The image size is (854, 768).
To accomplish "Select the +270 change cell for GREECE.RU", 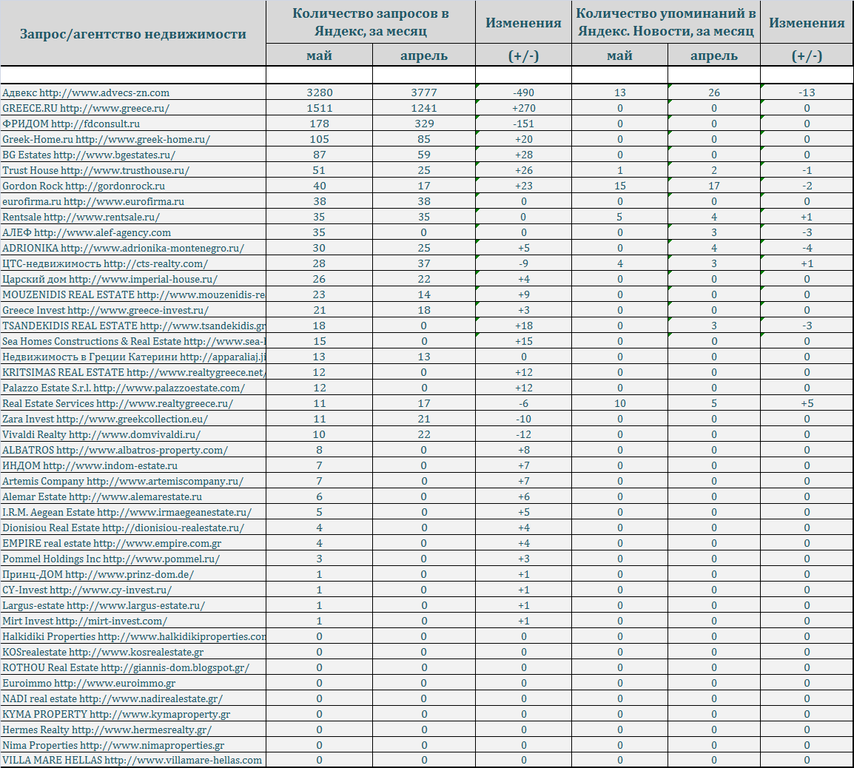I will point(523,108).
